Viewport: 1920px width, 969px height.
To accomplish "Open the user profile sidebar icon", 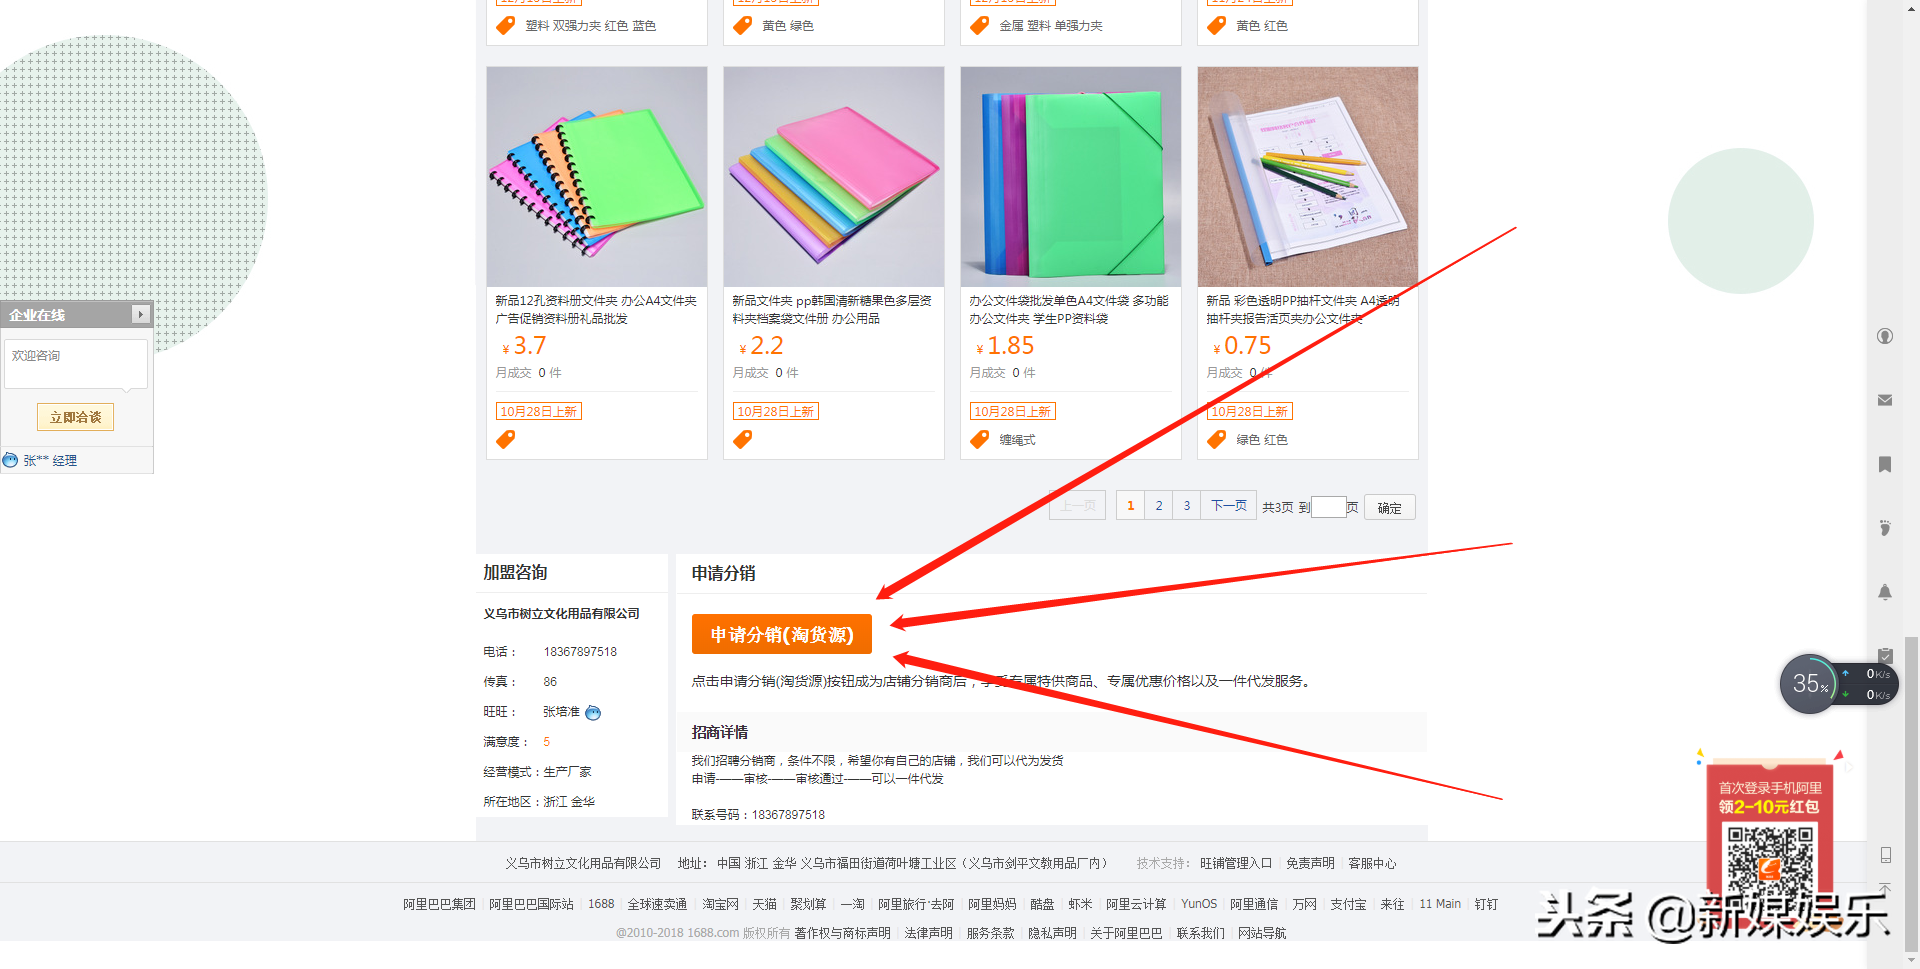I will click(x=1885, y=336).
